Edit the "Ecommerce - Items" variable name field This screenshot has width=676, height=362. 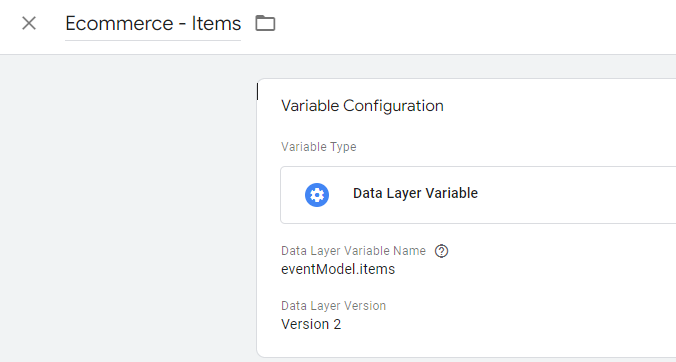(153, 24)
